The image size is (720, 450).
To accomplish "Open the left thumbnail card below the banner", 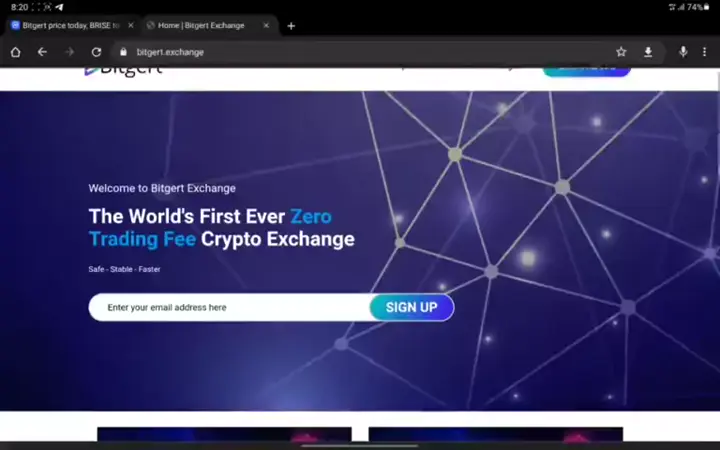I will click(x=224, y=434).
